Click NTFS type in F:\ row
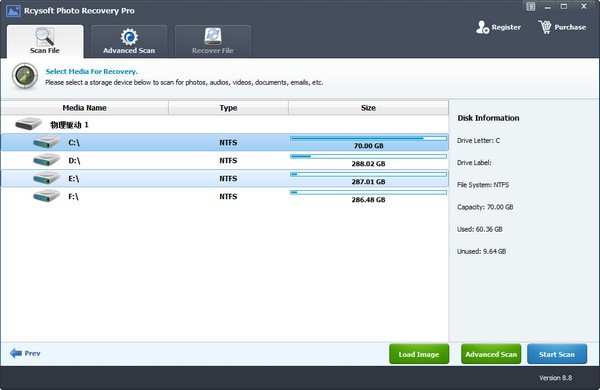Screen dimensions: 600x390 (228, 197)
